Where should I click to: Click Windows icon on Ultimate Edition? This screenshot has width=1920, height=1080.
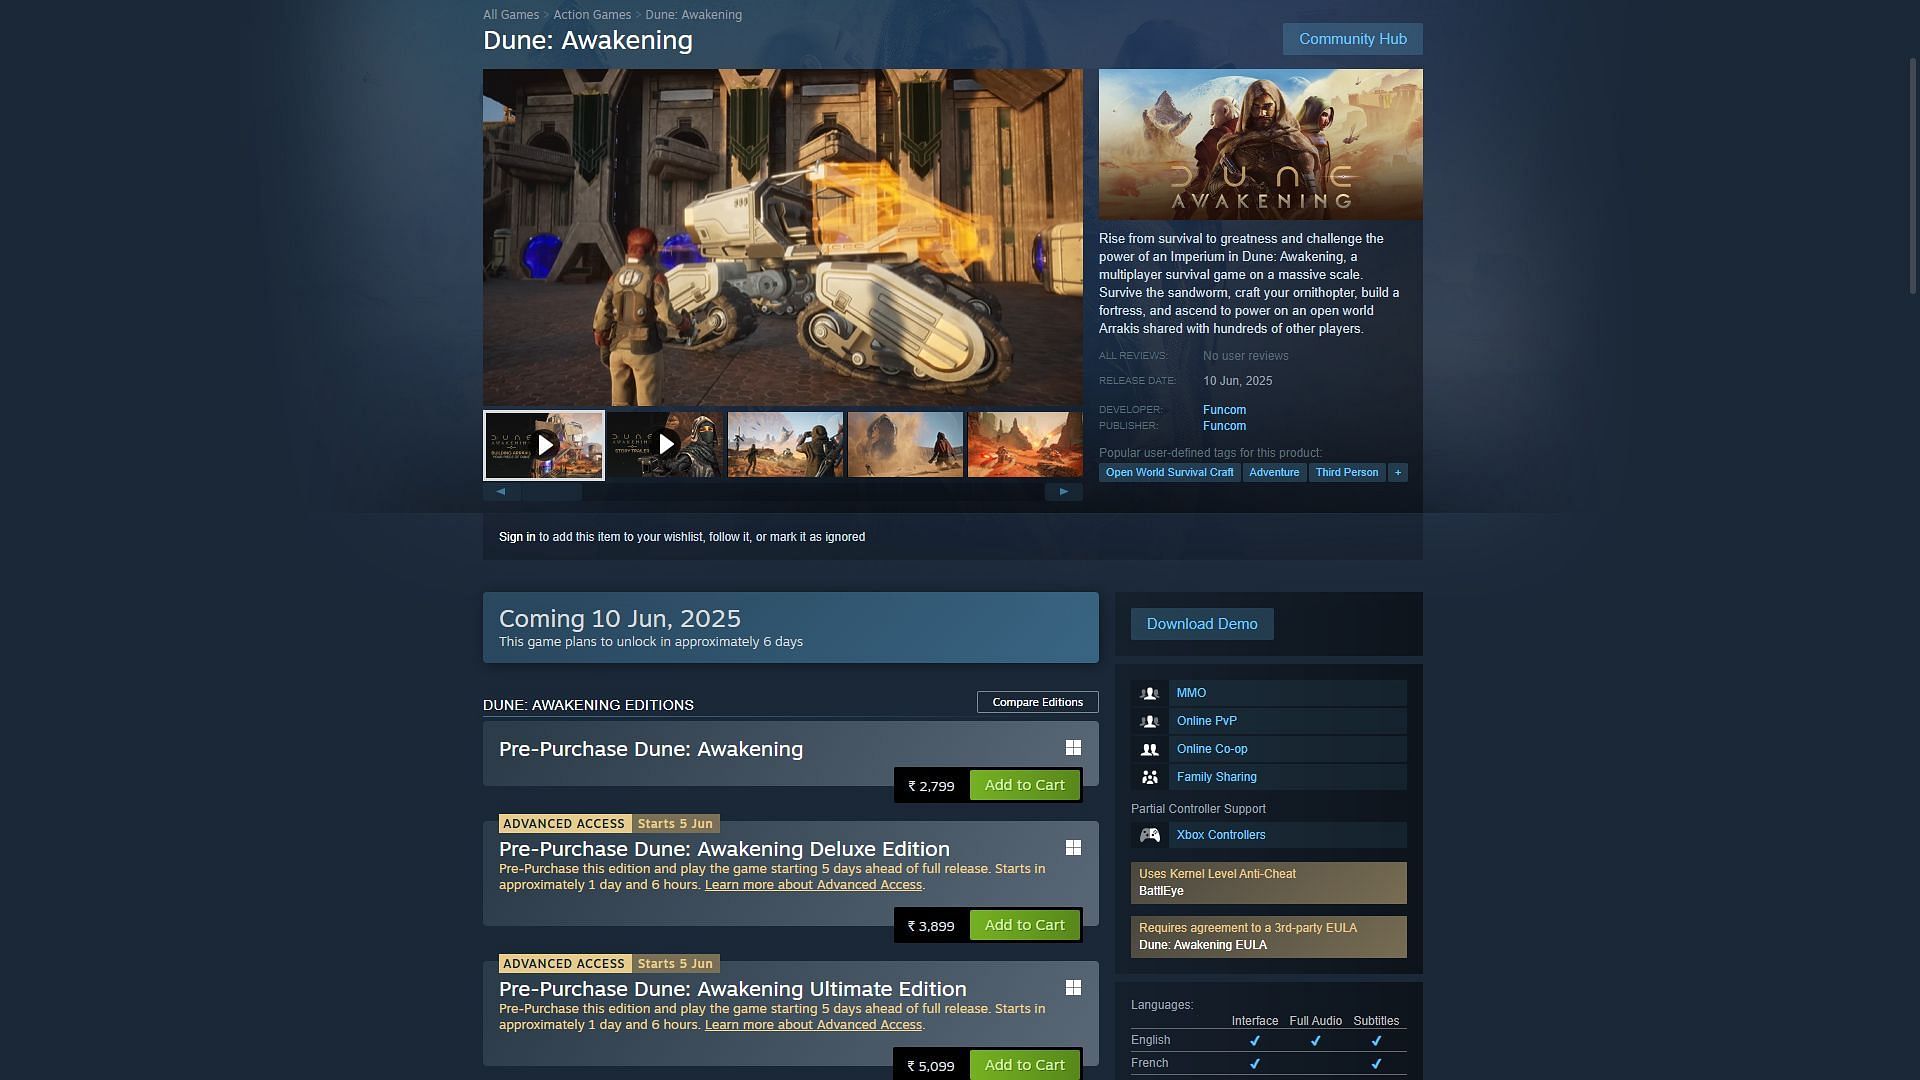1073,988
